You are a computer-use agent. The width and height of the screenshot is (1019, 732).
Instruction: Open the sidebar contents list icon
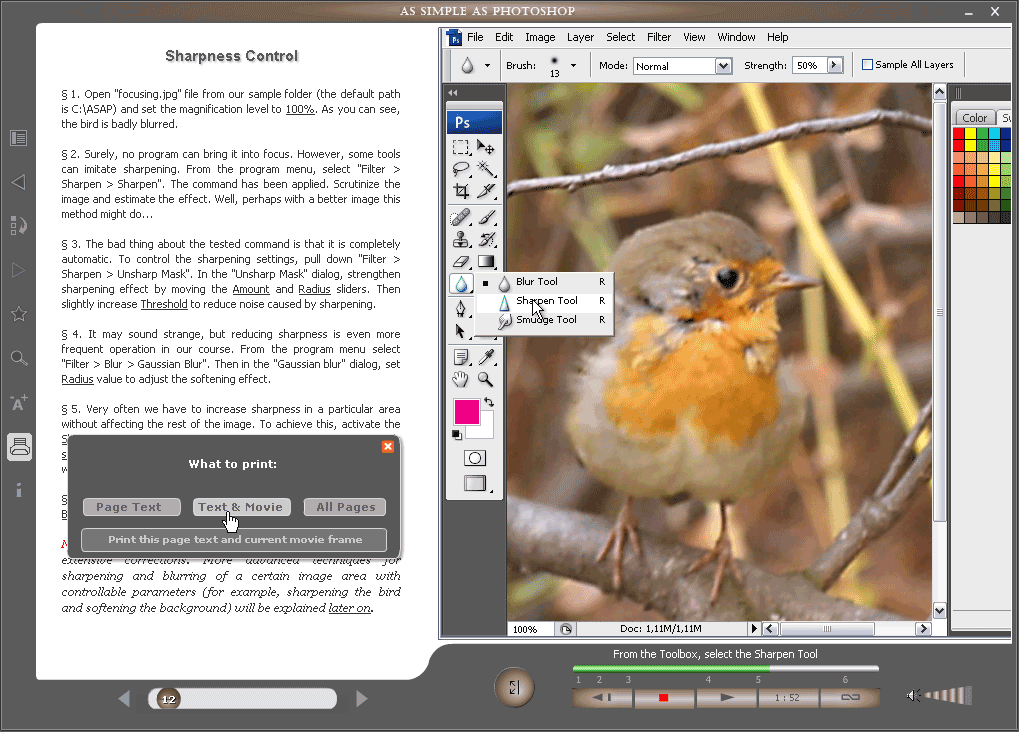point(19,138)
